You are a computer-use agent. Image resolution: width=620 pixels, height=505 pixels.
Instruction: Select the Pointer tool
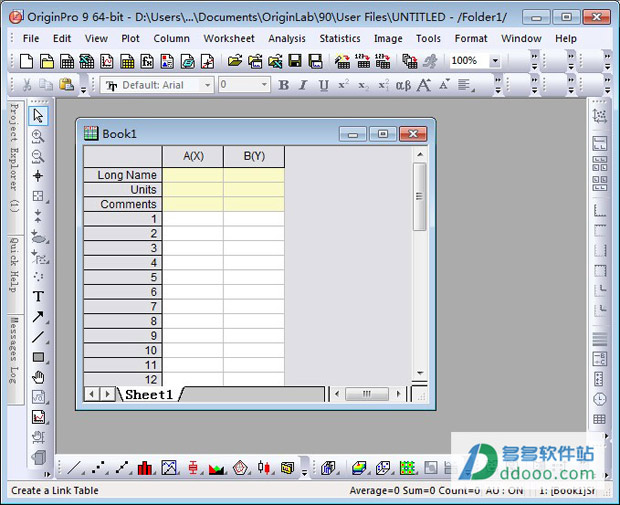[38, 116]
